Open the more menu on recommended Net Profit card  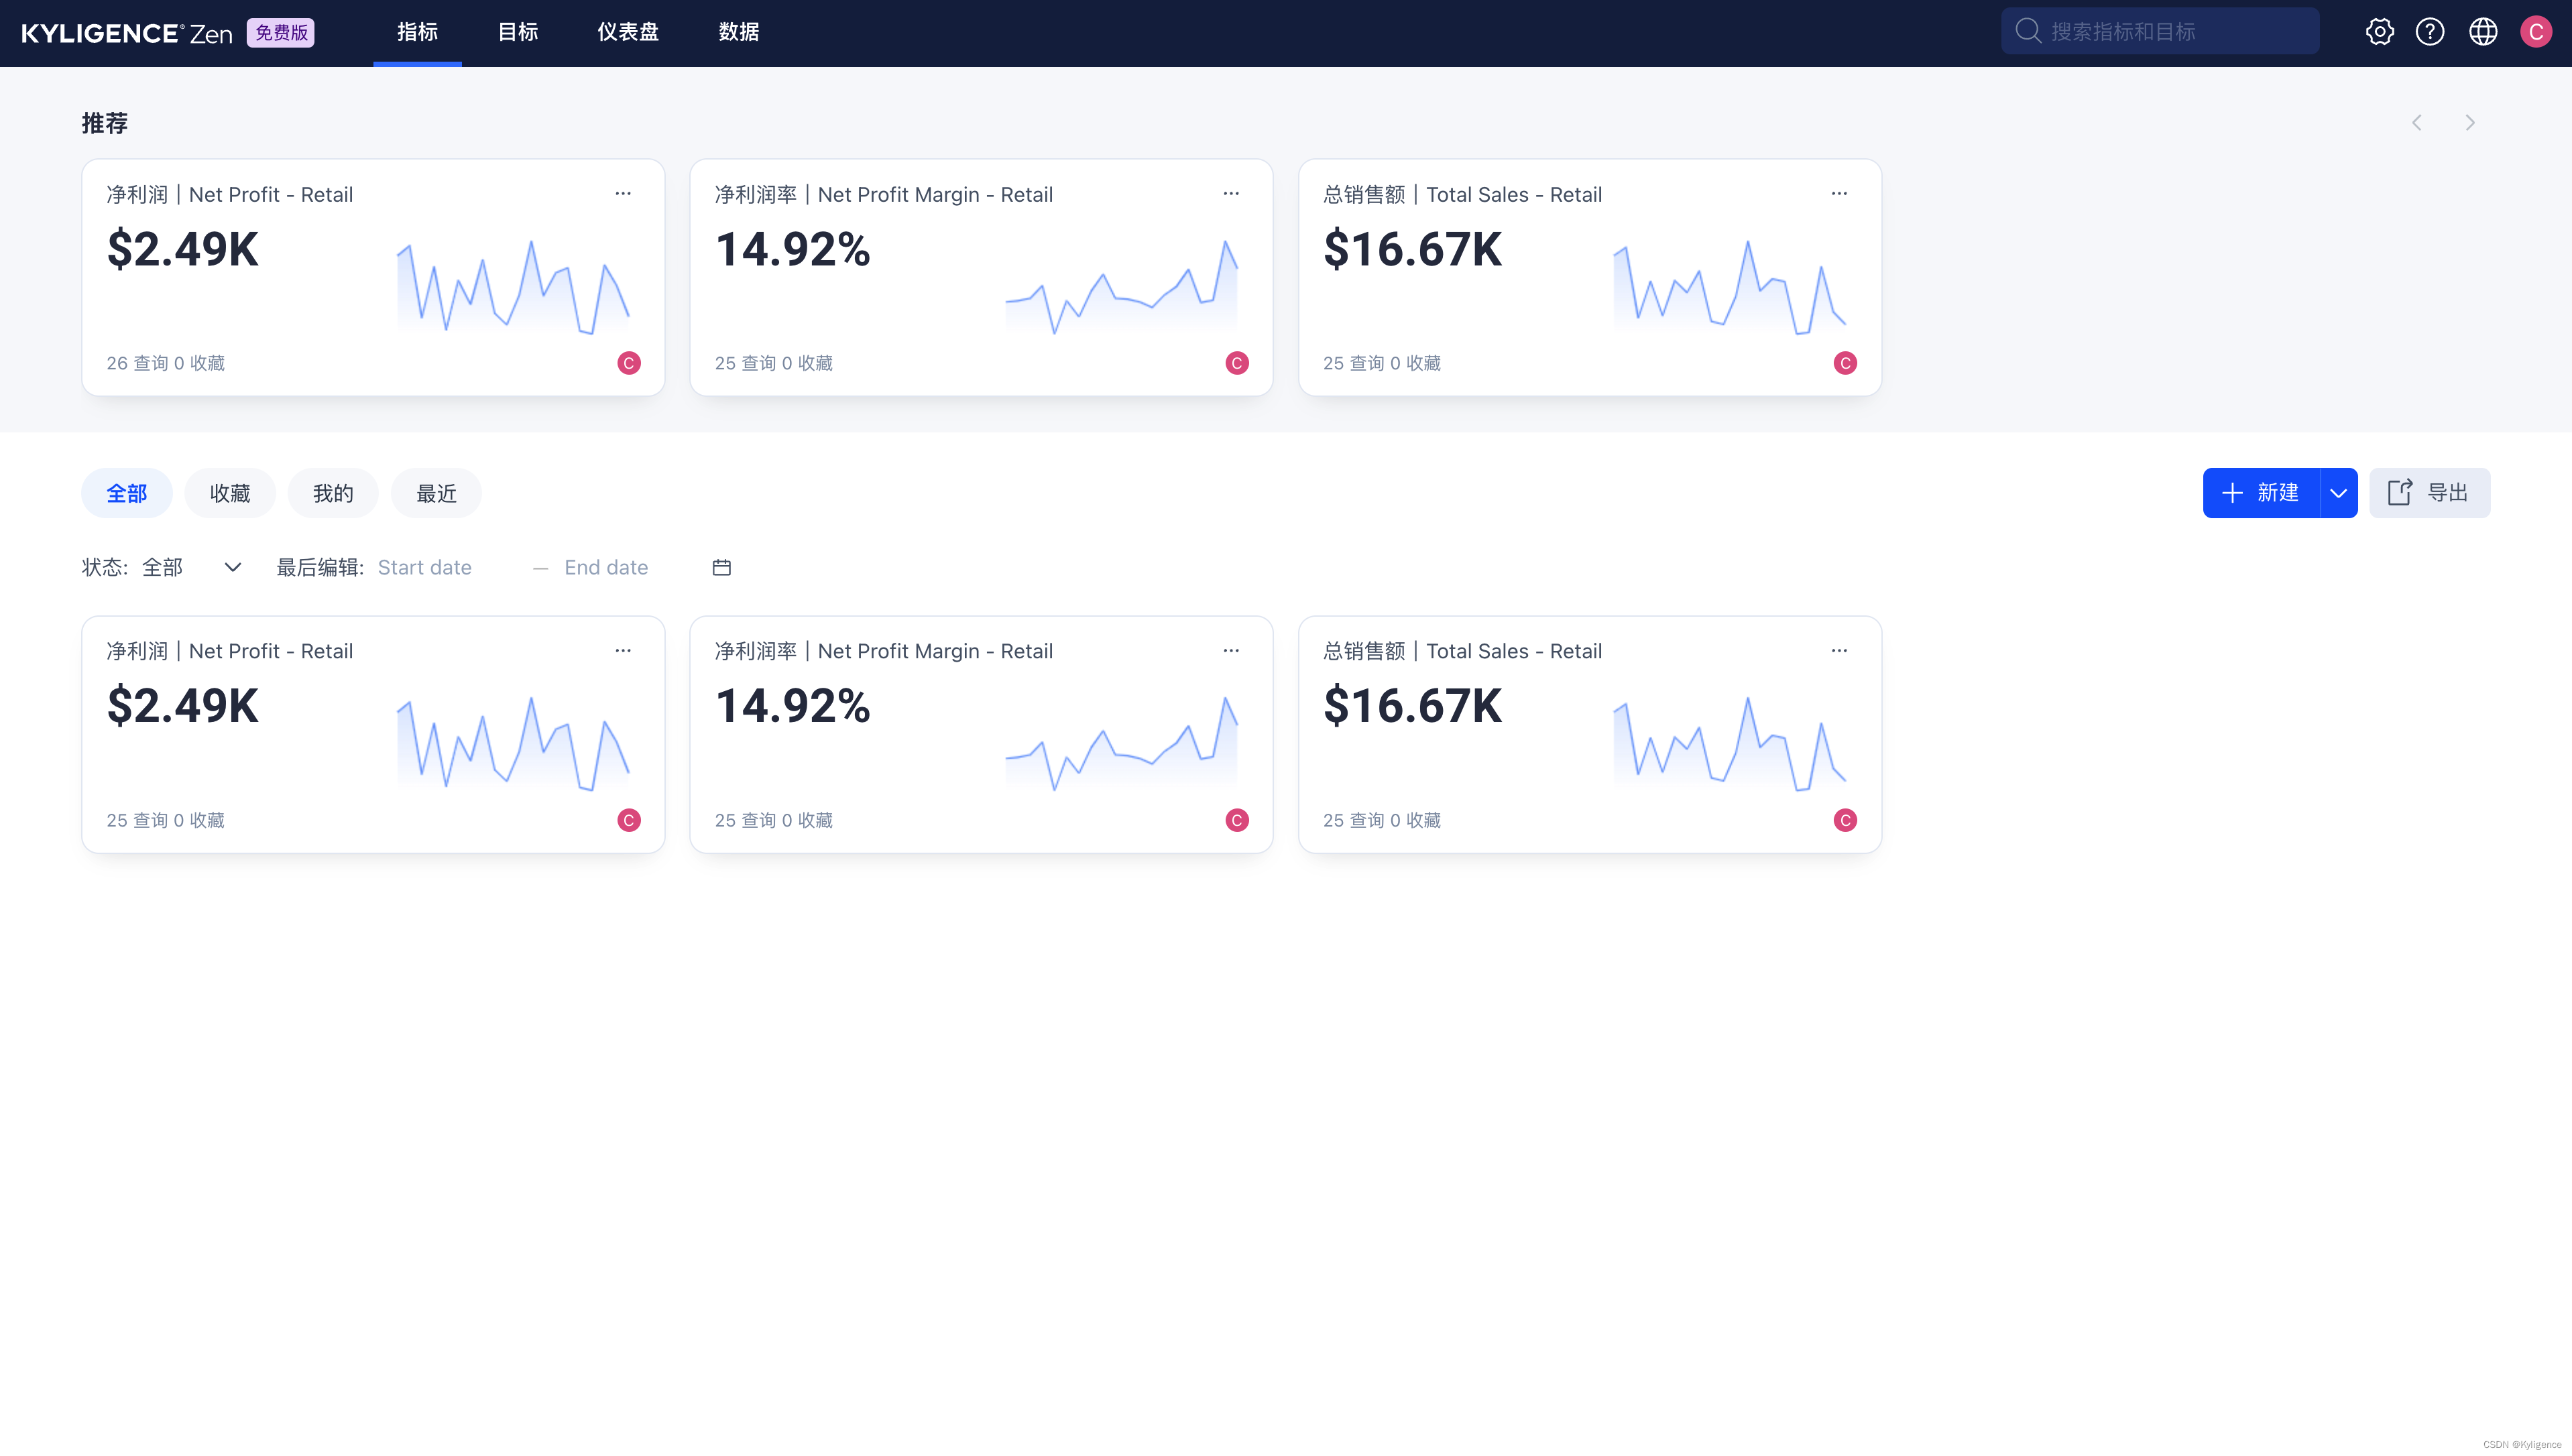pyautogui.click(x=623, y=193)
